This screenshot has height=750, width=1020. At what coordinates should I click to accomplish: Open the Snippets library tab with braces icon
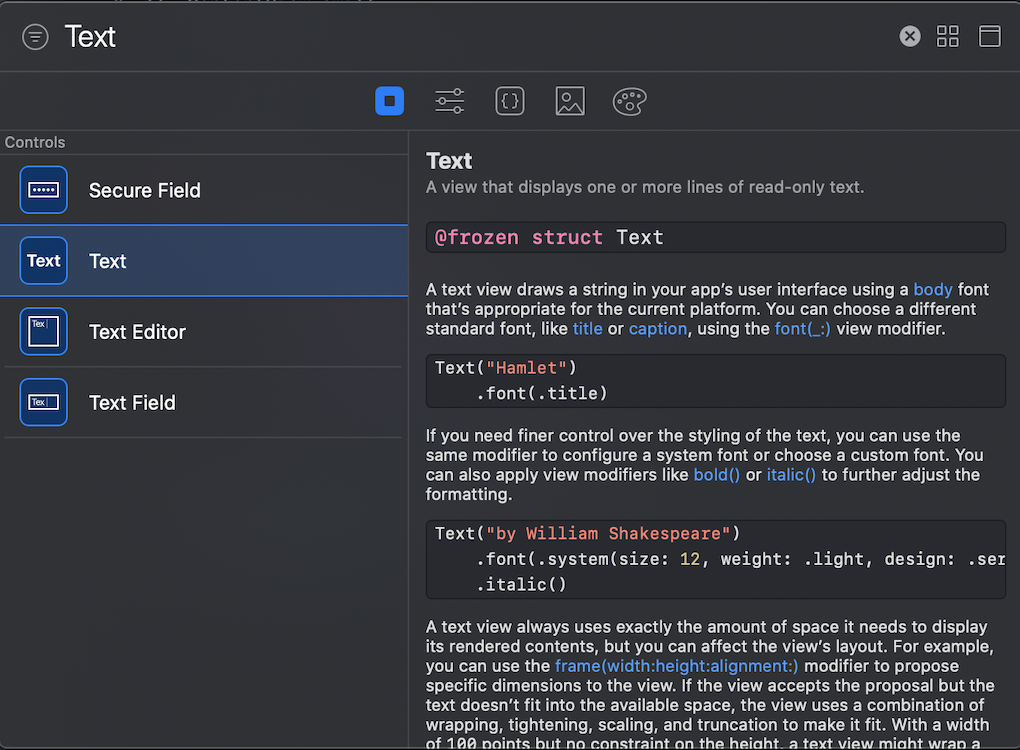(x=510, y=101)
